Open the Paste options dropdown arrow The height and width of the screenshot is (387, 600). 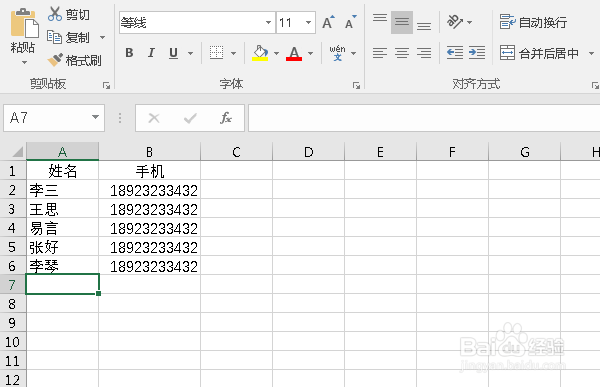tap(24, 62)
